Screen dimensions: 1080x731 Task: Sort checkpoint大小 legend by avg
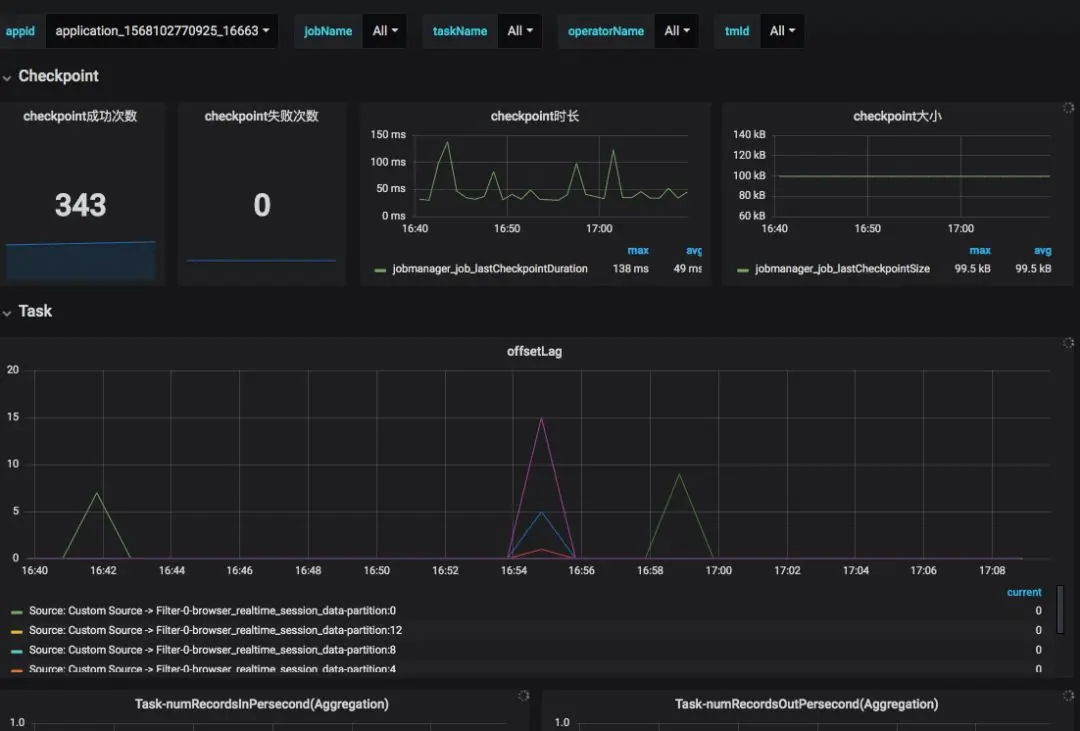[1042, 251]
